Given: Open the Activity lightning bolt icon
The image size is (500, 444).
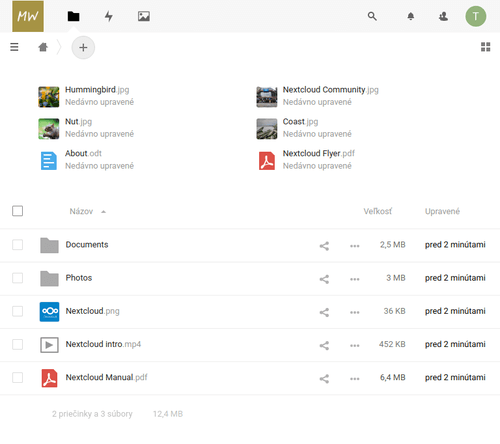Looking at the screenshot, I should tap(109, 16).
